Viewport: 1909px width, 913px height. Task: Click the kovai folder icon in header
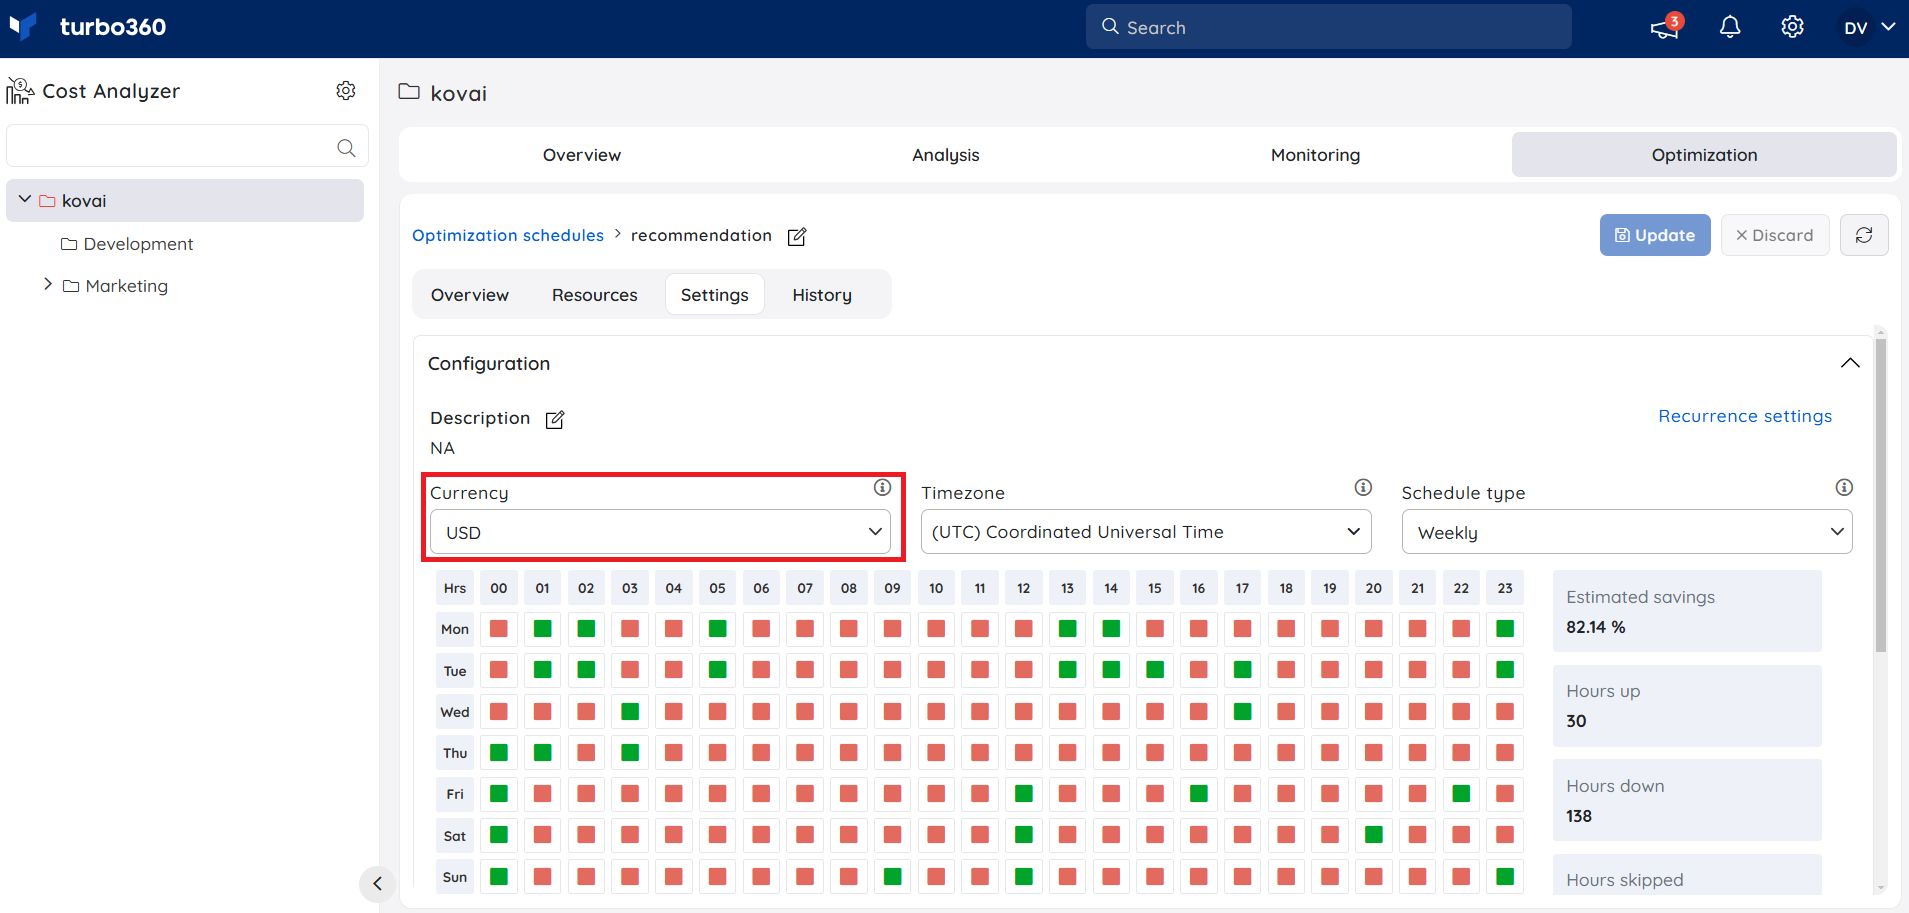(409, 92)
